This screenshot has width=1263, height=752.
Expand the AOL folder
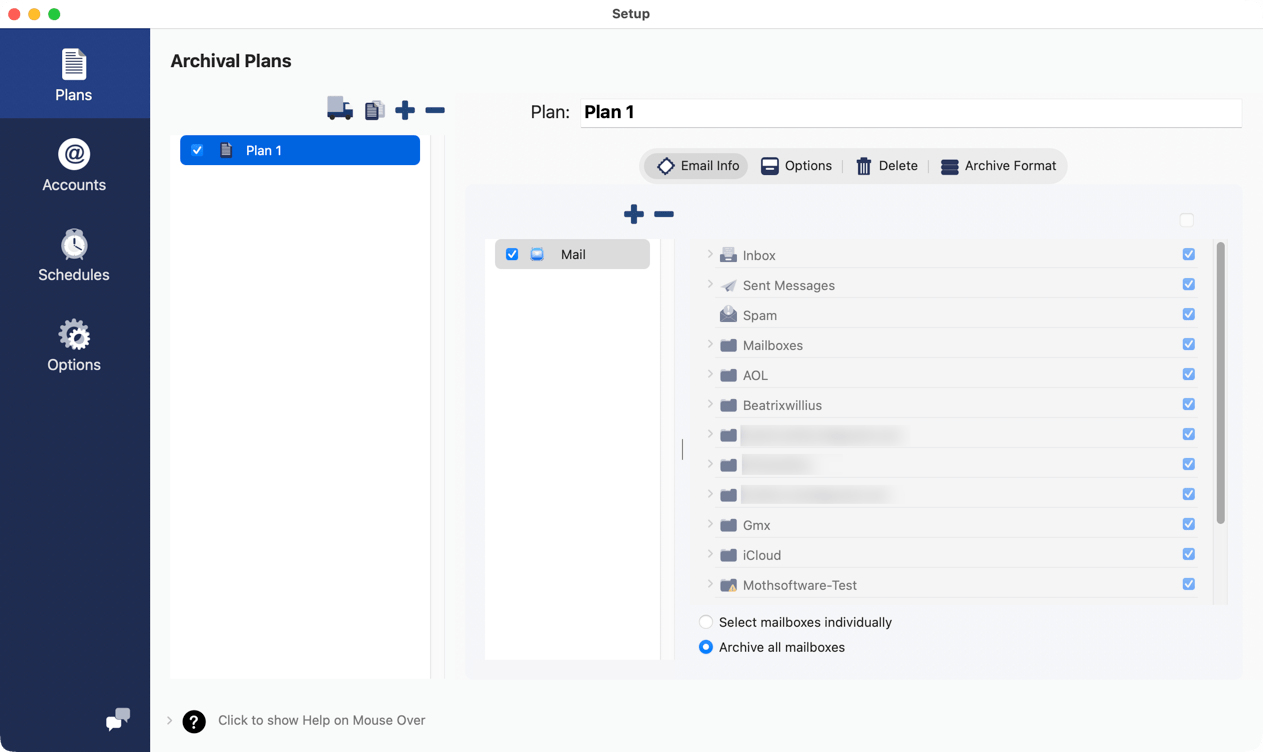[710, 375]
